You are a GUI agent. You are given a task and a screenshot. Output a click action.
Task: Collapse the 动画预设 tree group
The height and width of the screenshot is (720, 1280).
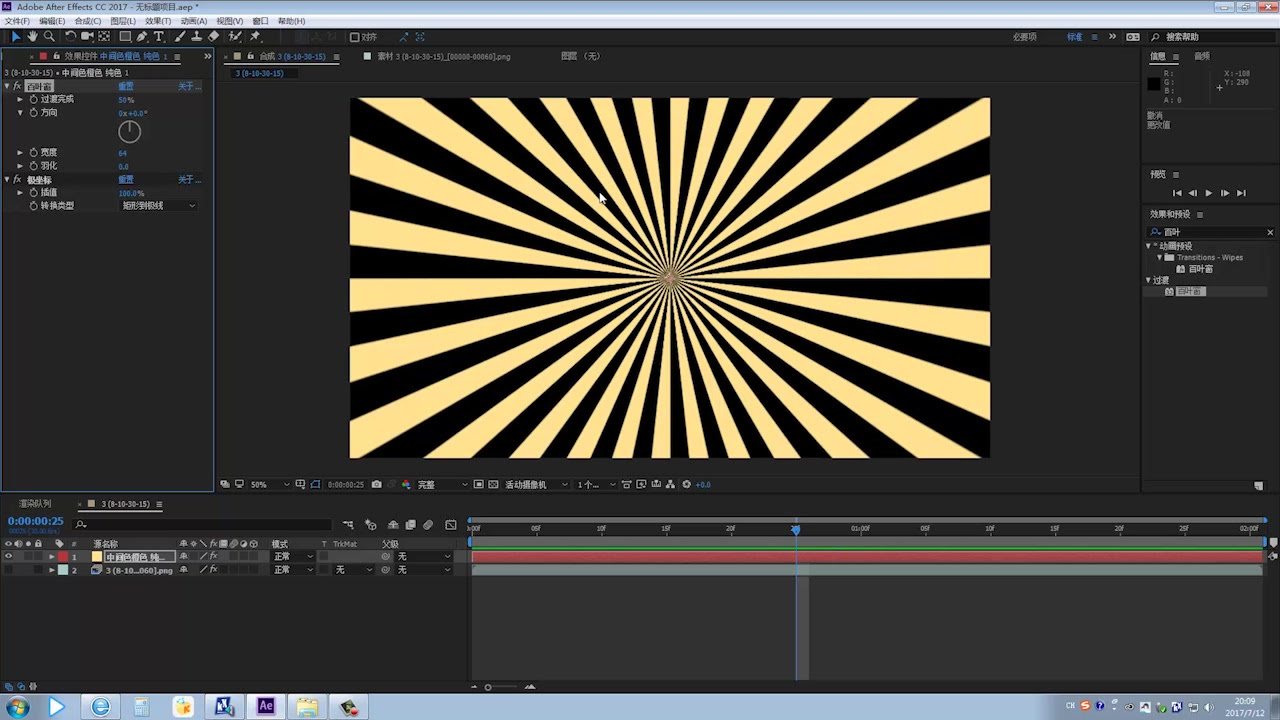click(1149, 246)
